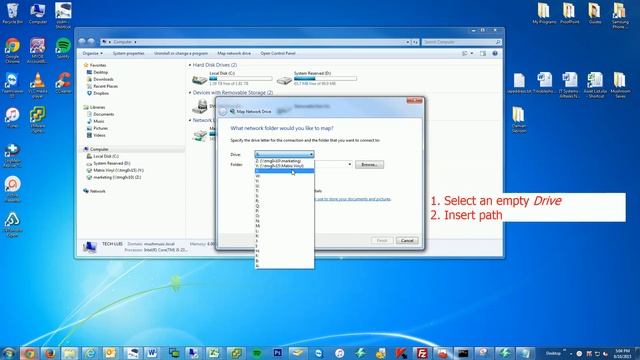This screenshot has width=640, height=360.
Task: Click Local Disk (C:) drive in main pane
Action: pos(232,78)
